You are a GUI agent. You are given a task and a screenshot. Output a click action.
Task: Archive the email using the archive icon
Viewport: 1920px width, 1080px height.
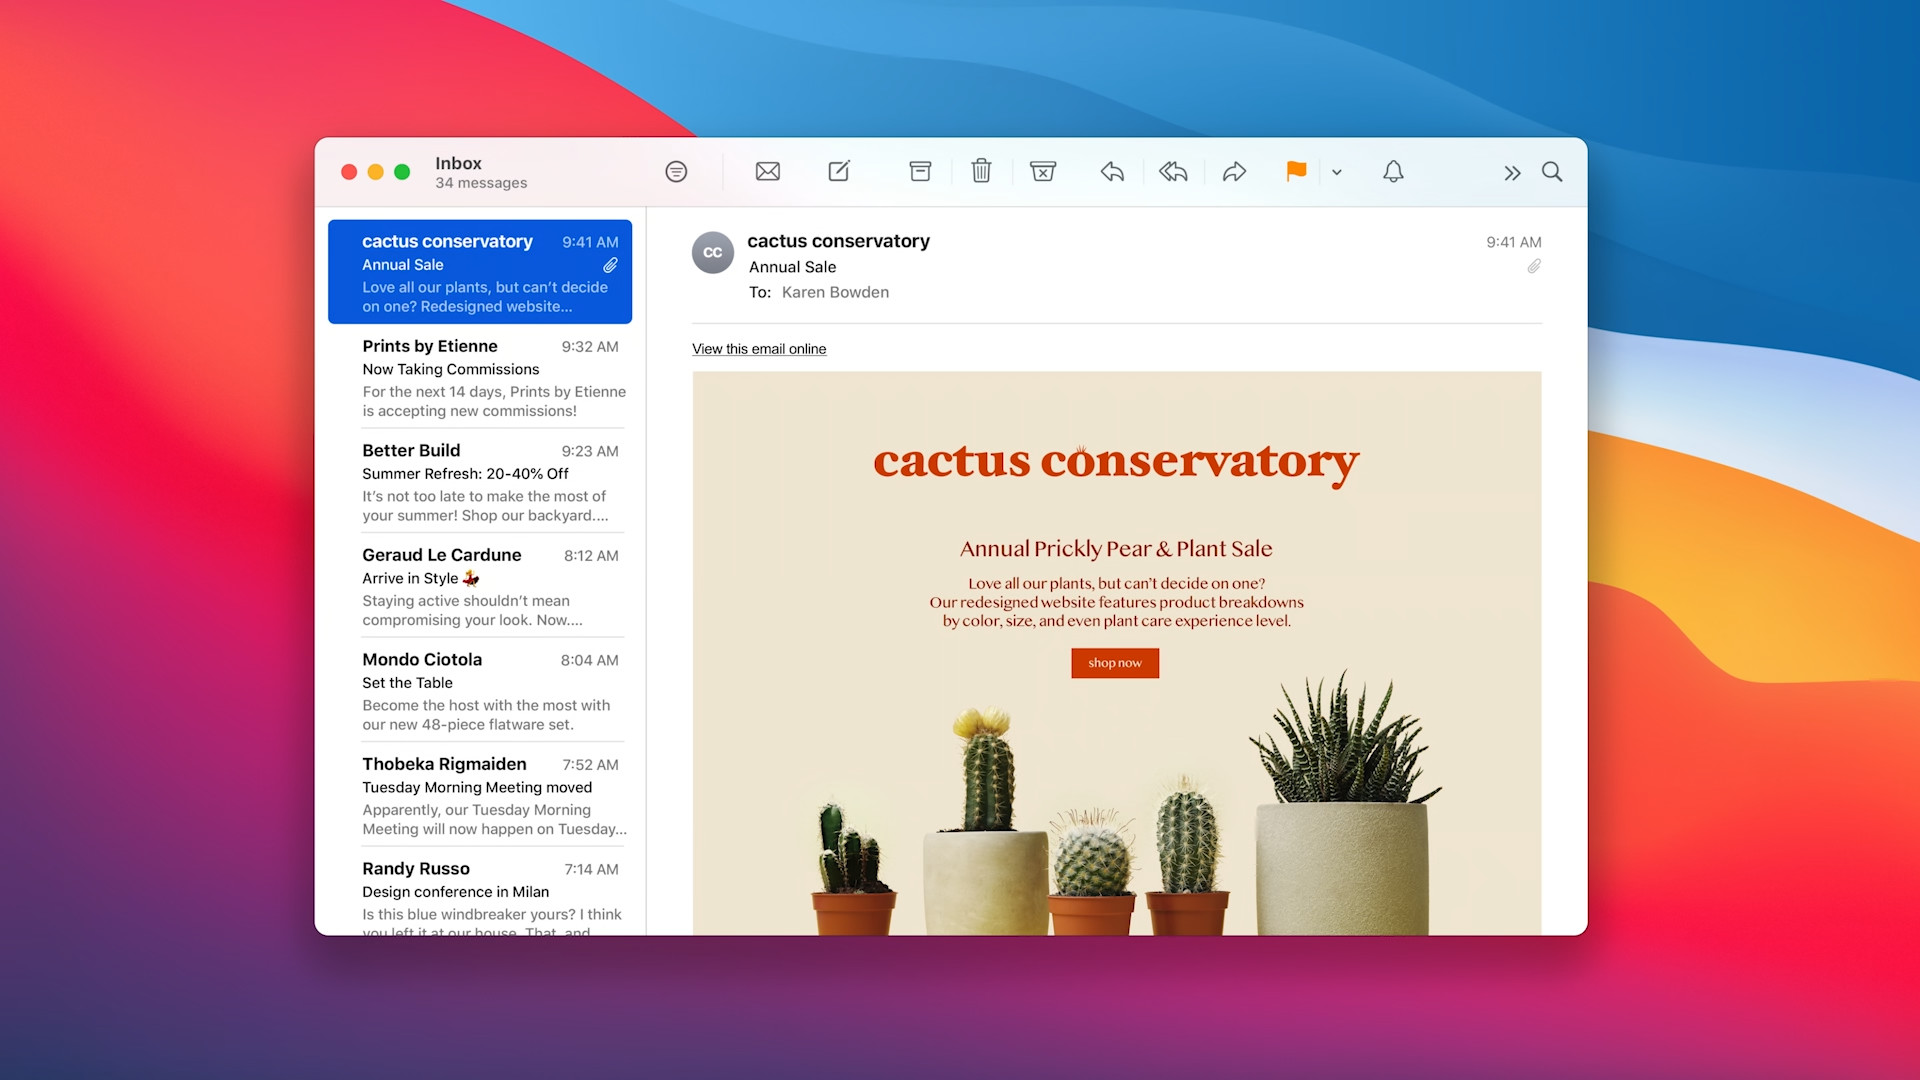[919, 171]
